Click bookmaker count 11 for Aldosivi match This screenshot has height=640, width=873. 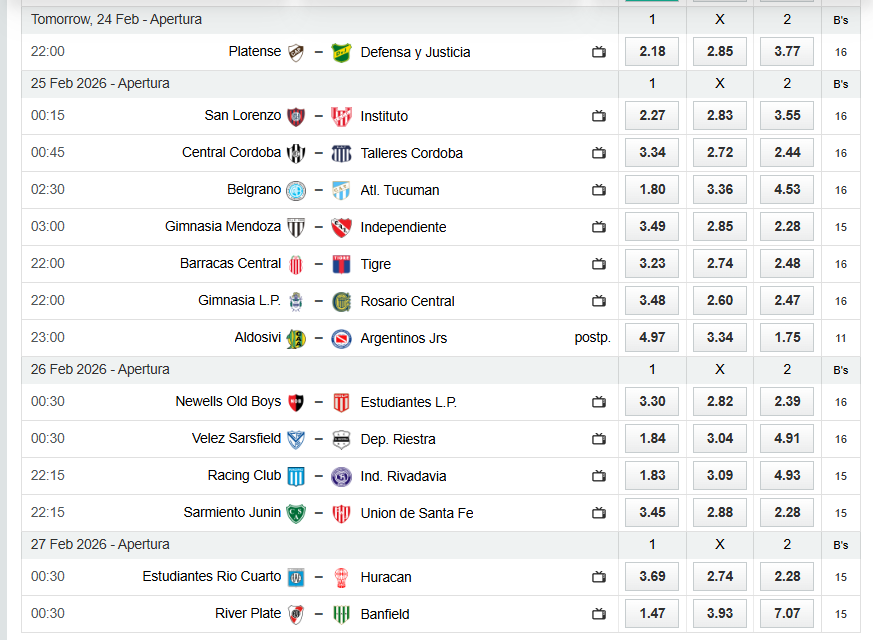tap(841, 339)
